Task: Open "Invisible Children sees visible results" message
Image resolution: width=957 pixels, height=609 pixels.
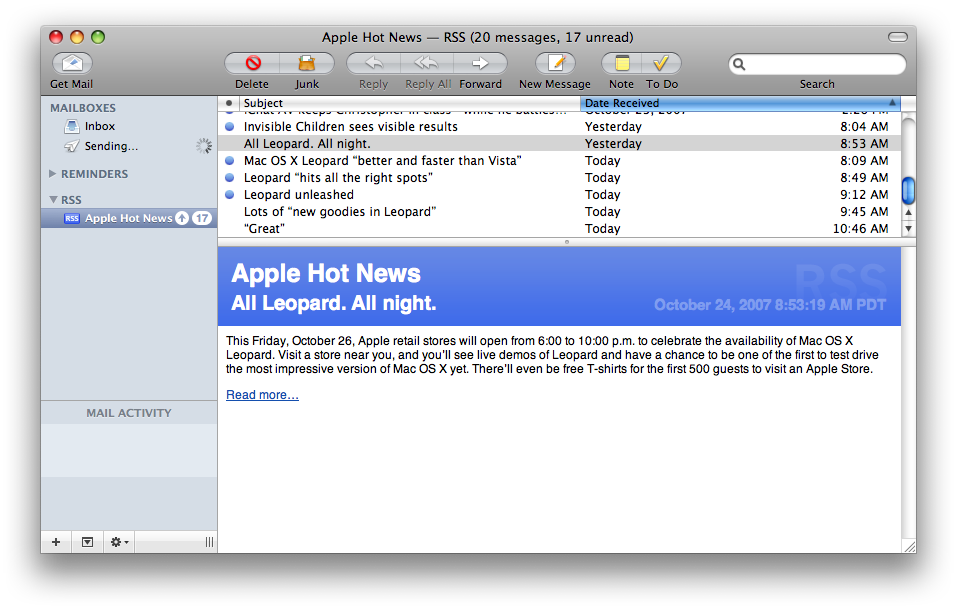Action: pyautogui.click(x=559, y=126)
